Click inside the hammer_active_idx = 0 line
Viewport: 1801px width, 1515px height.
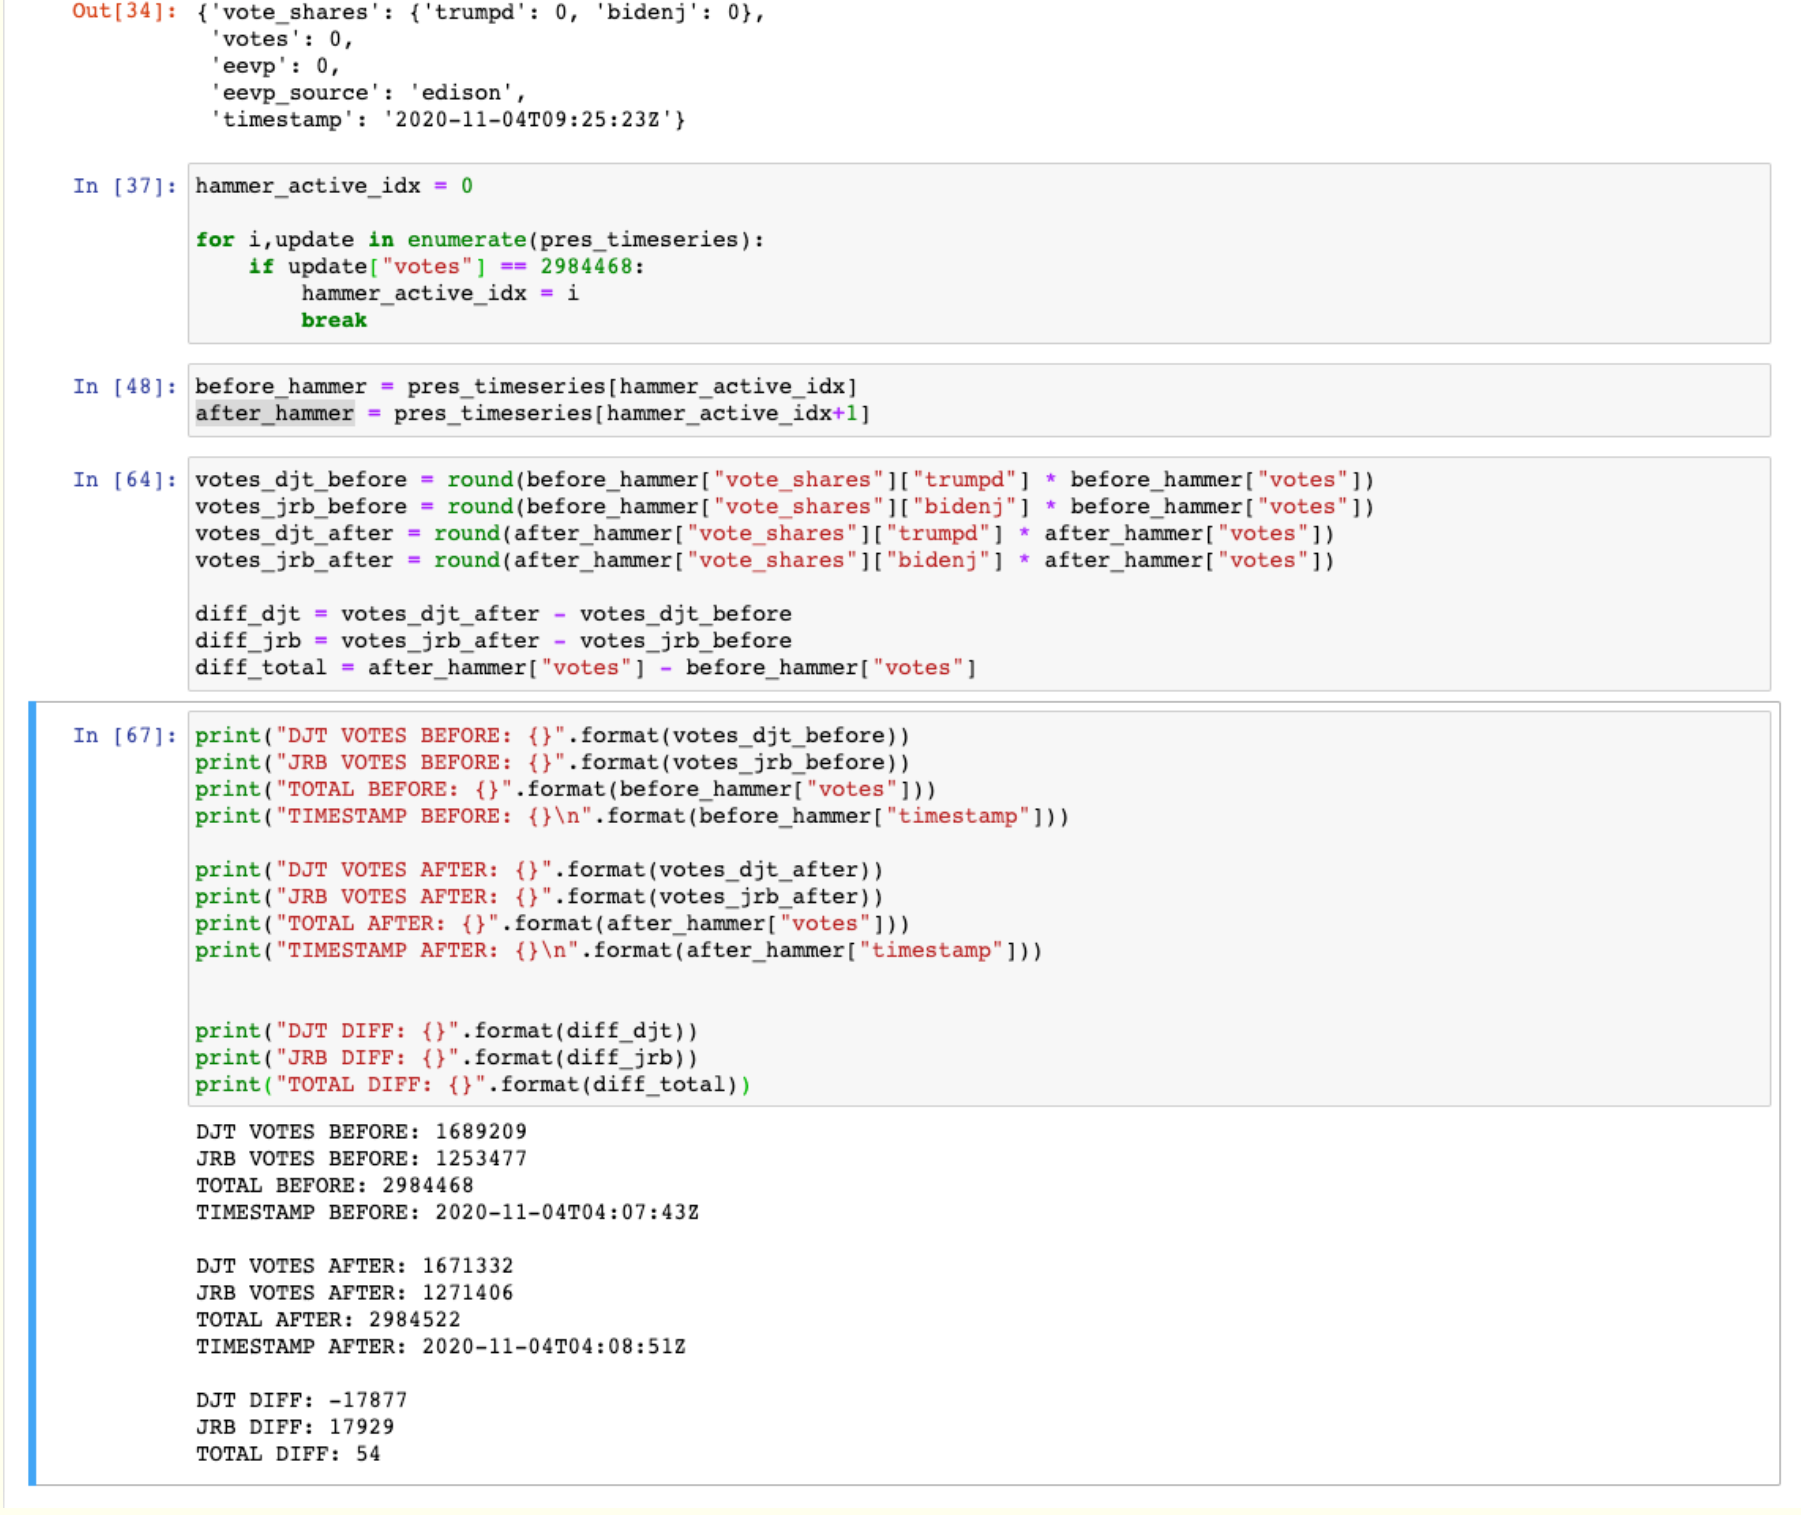(334, 186)
